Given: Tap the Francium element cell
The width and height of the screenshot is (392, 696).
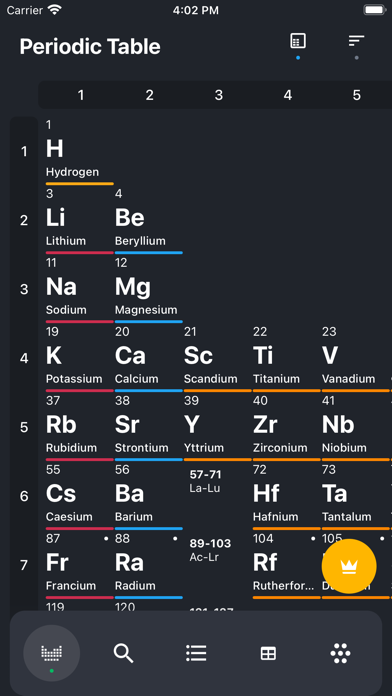Looking at the screenshot, I should click(x=79, y=565).
